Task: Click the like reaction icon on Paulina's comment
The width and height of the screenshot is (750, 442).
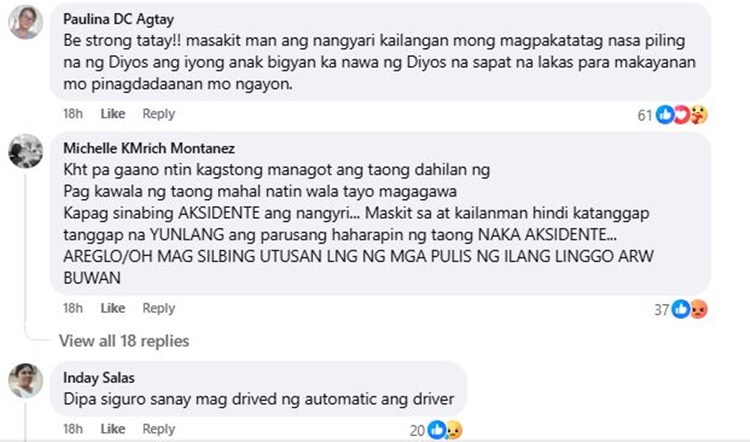Action: coord(665,115)
